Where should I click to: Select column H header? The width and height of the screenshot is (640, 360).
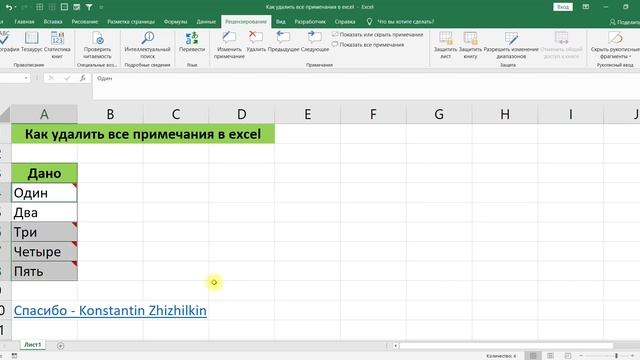coord(505,114)
